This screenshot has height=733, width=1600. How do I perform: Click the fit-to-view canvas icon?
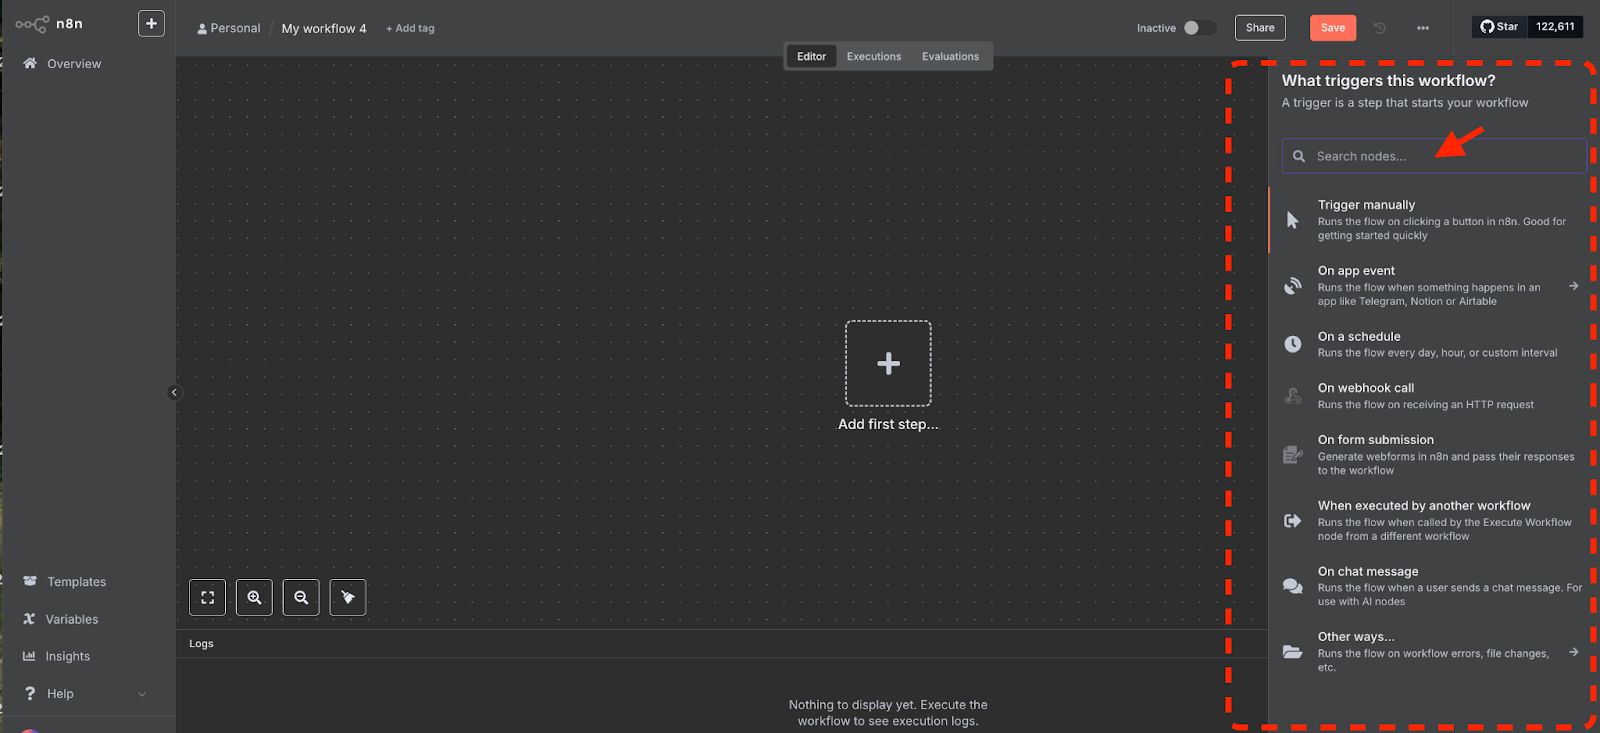pyautogui.click(x=207, y=597)
